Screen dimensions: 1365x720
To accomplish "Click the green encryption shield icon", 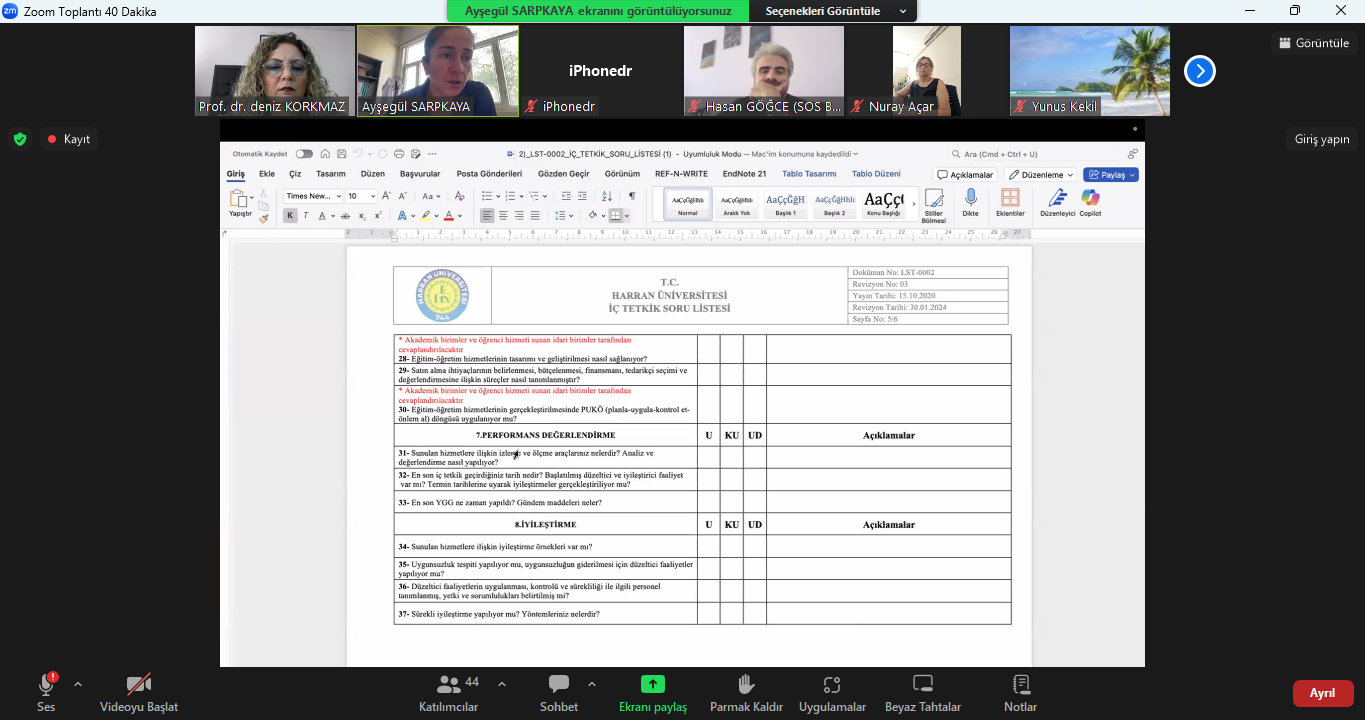I will [x=20, y=139].
